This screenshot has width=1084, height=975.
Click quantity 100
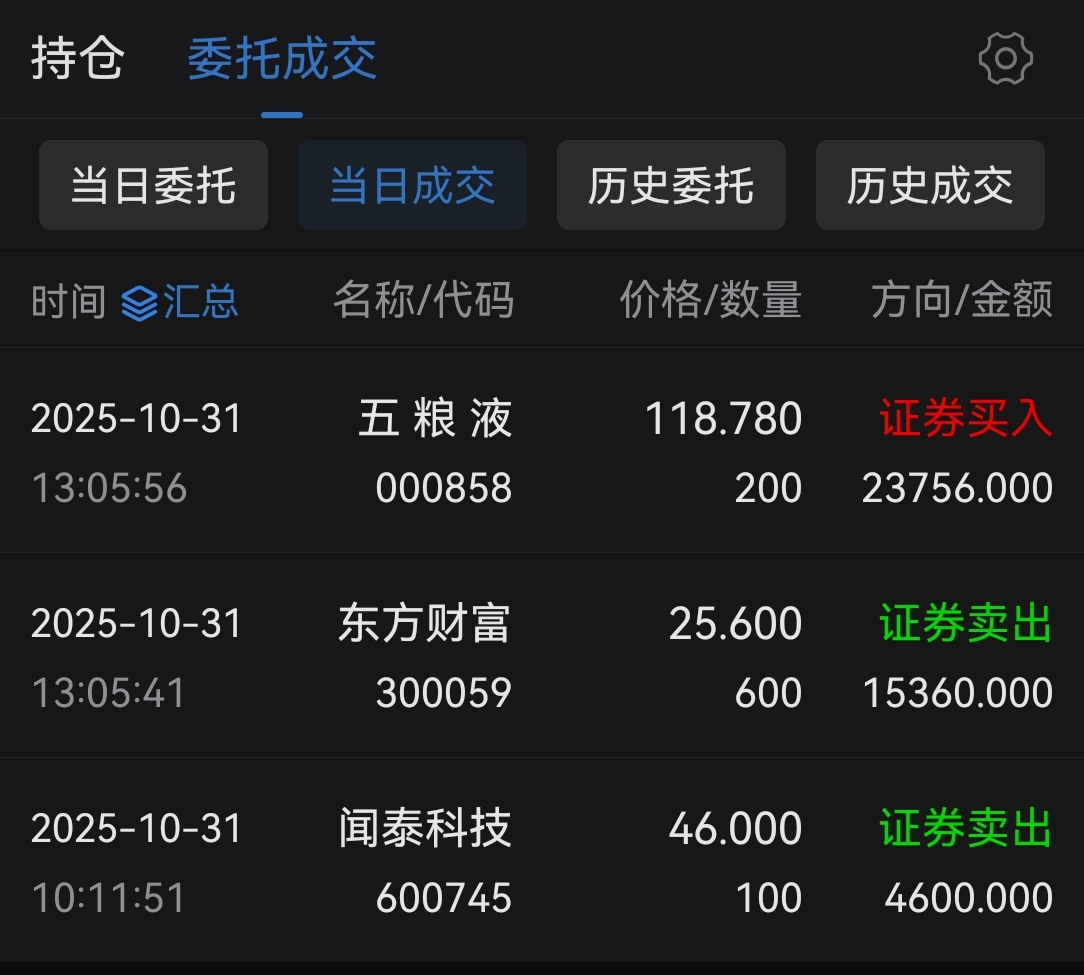(x=769, y=898)
